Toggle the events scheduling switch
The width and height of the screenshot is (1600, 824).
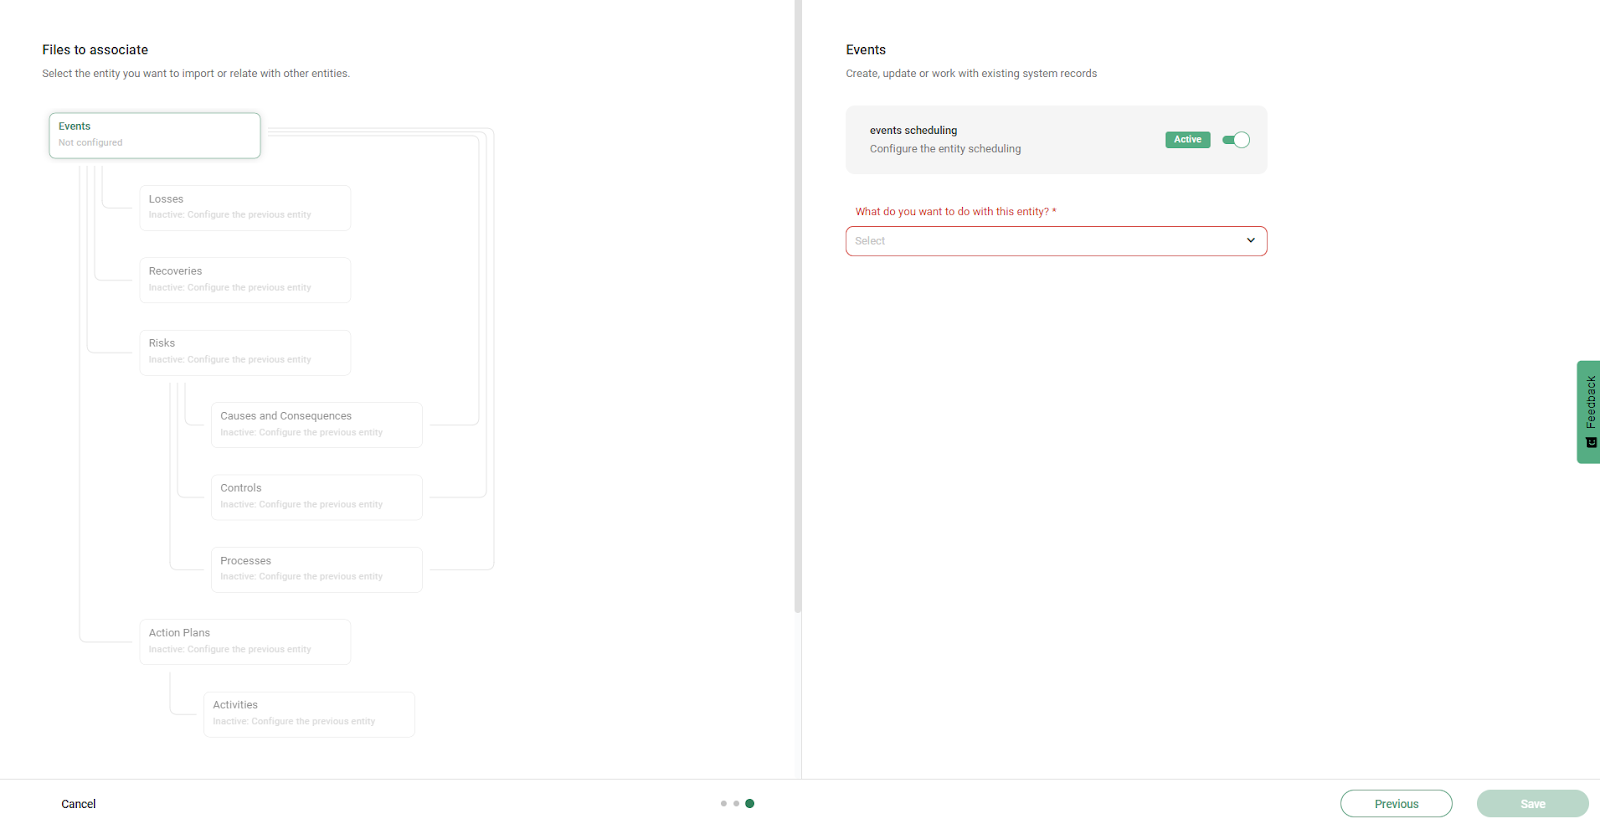pyautogui.click(x=1236, y=140)
